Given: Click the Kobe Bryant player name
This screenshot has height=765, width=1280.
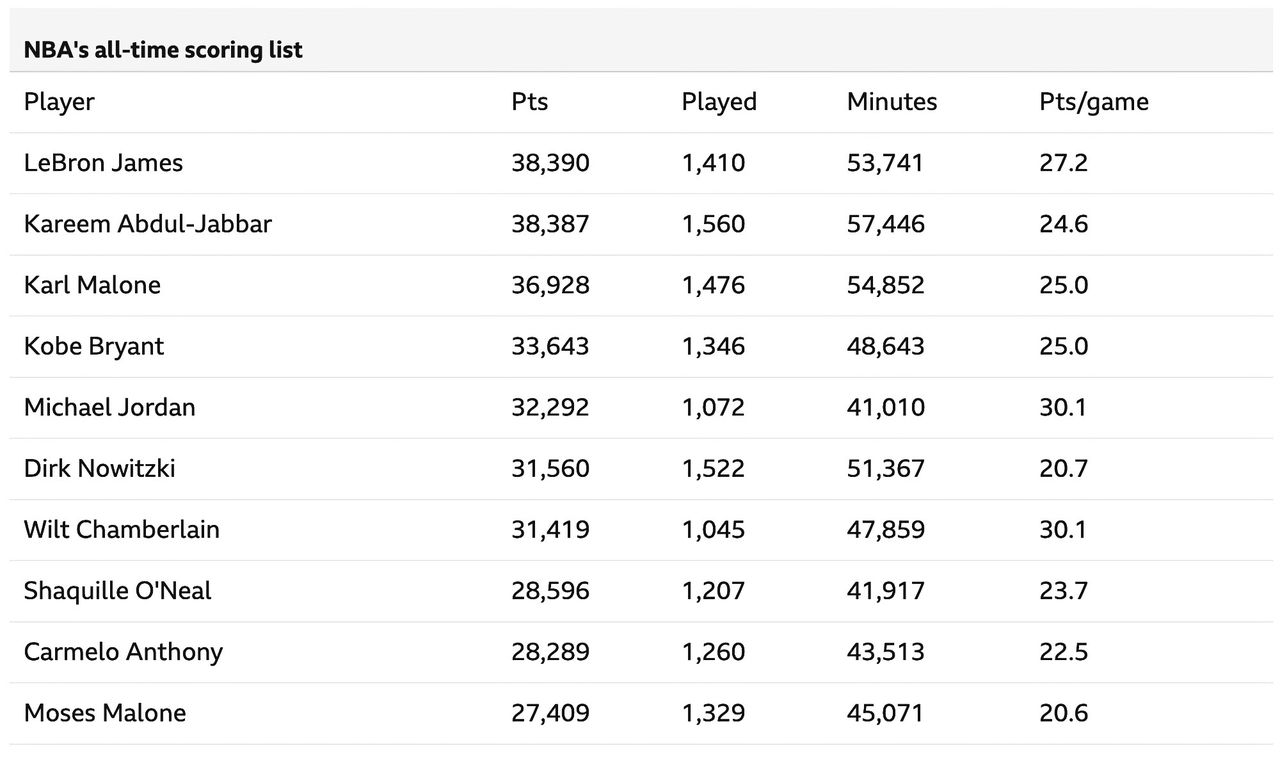Looking at the screenshot, I should click(94, 346).
